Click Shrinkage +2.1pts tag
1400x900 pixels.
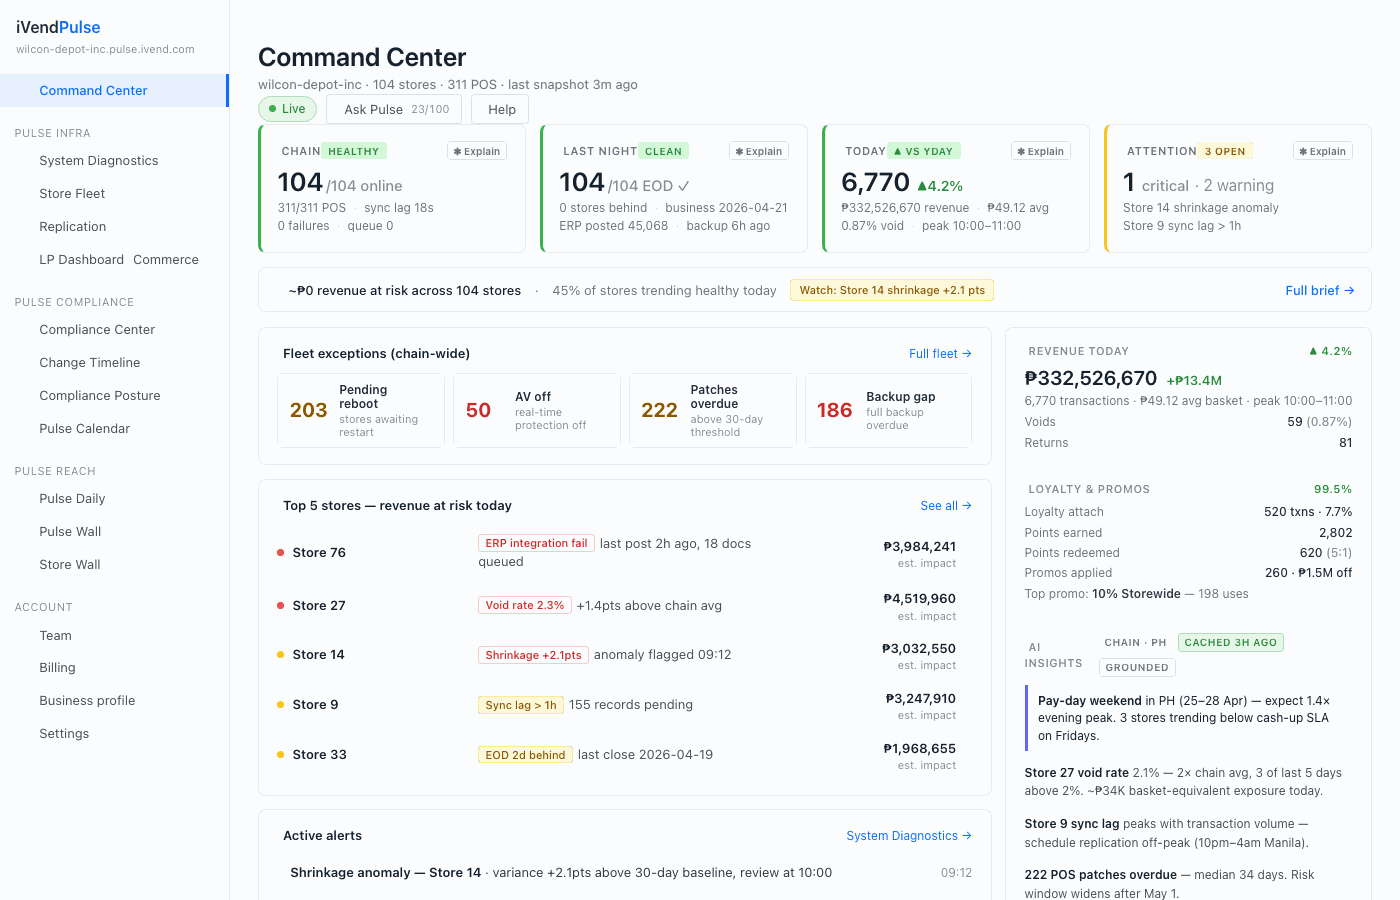click(533, 655)
